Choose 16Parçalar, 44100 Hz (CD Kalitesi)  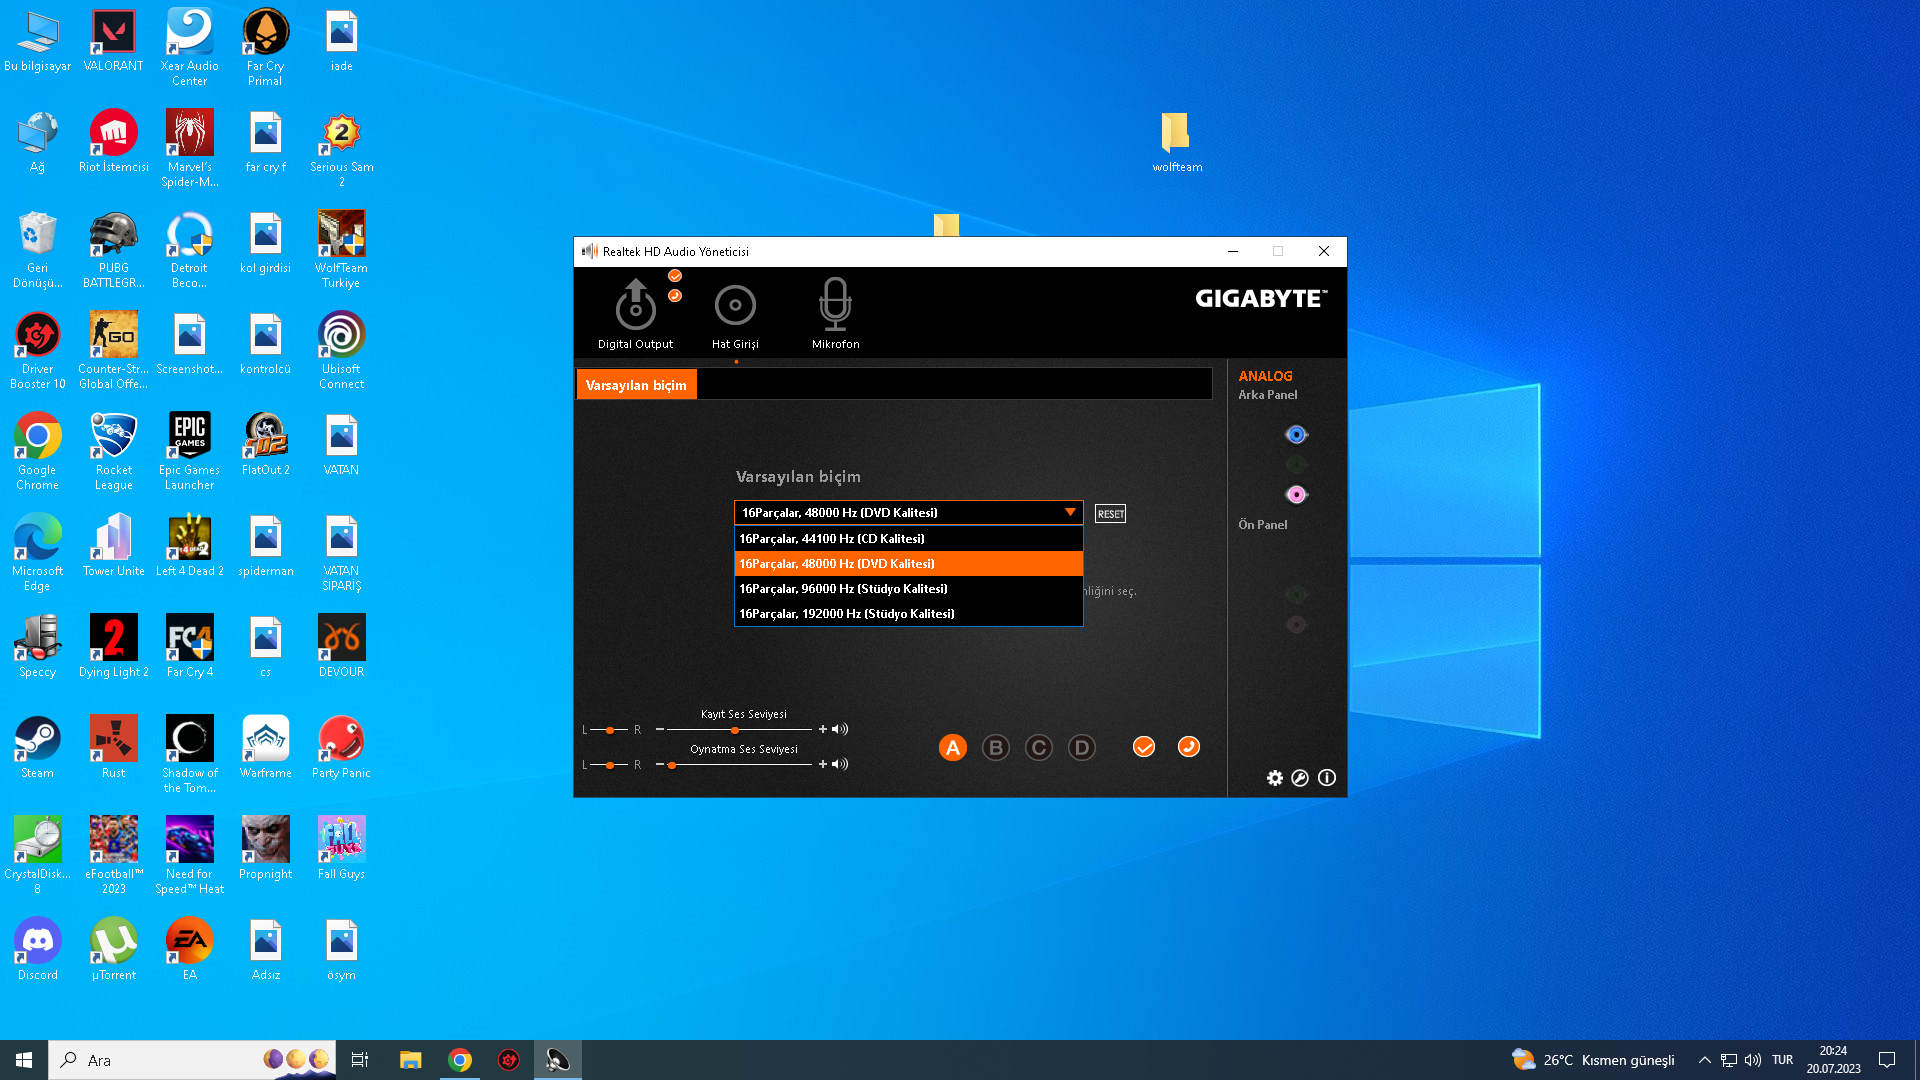908,538
